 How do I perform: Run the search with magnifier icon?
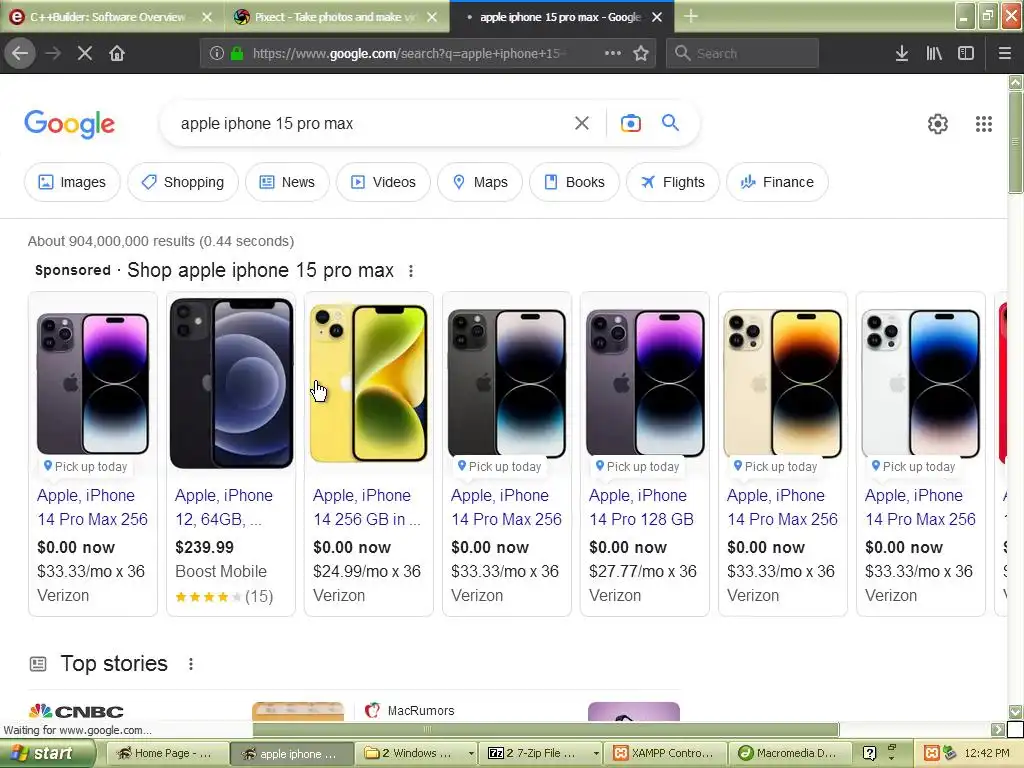[x=670, y=122]
